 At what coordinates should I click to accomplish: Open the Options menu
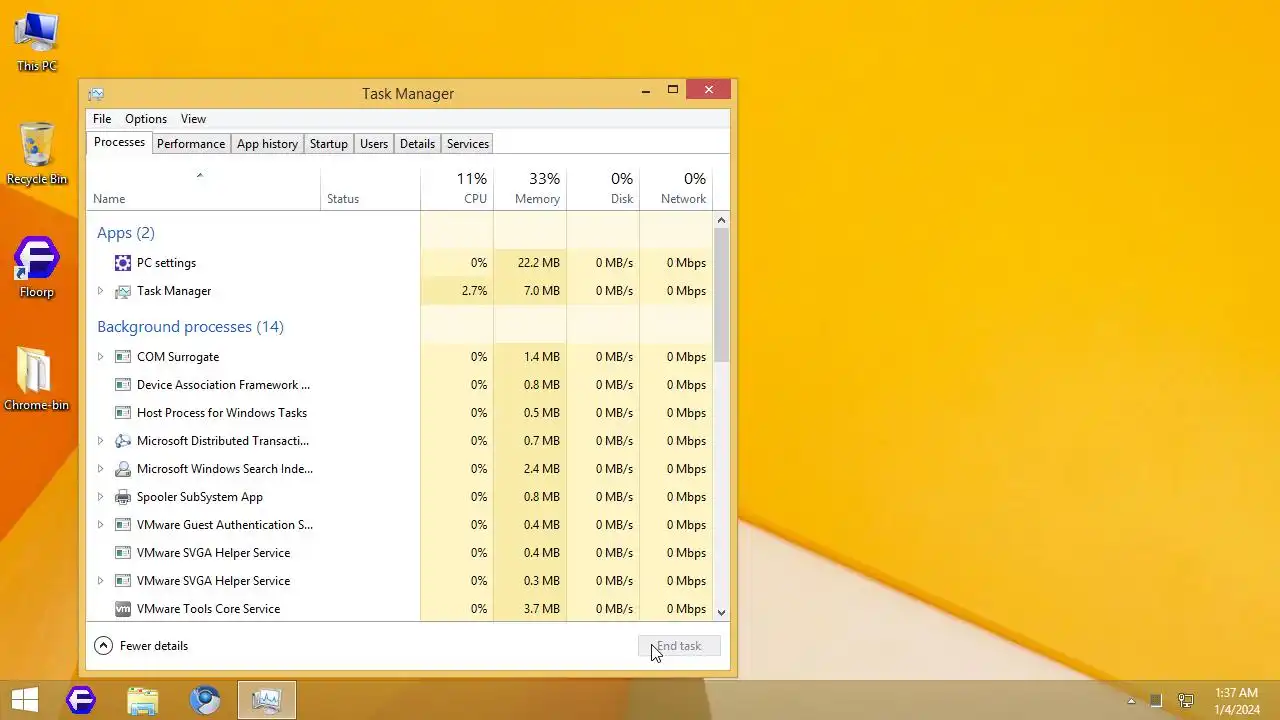(146, 119)
